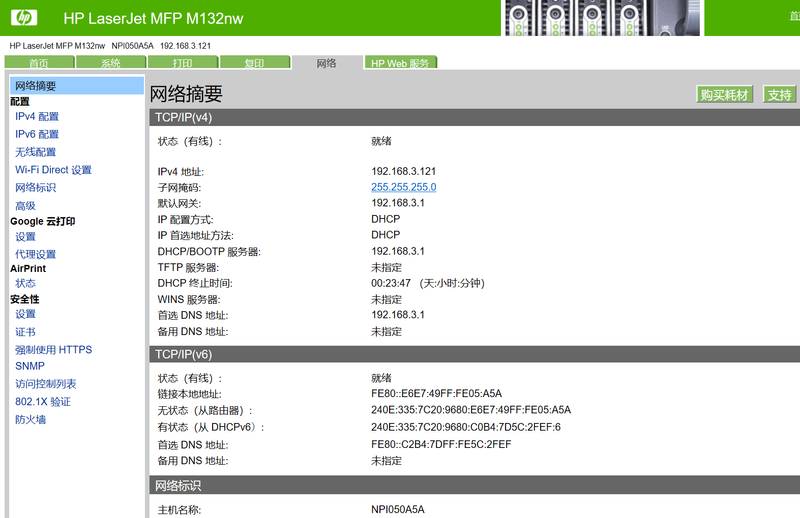
Task: Open the HP Web 服务 tab
Action: (x=399, y=63)
